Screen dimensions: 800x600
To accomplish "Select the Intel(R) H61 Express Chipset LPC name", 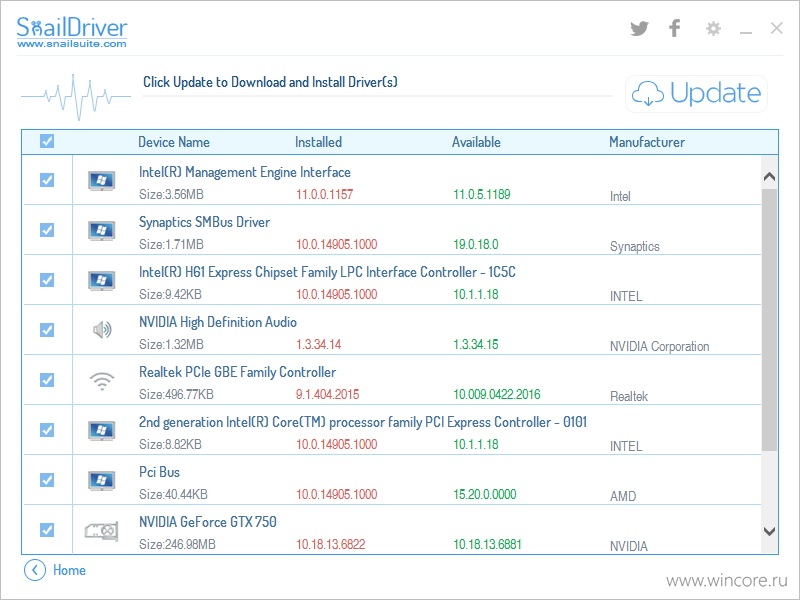I will point(327,272).
